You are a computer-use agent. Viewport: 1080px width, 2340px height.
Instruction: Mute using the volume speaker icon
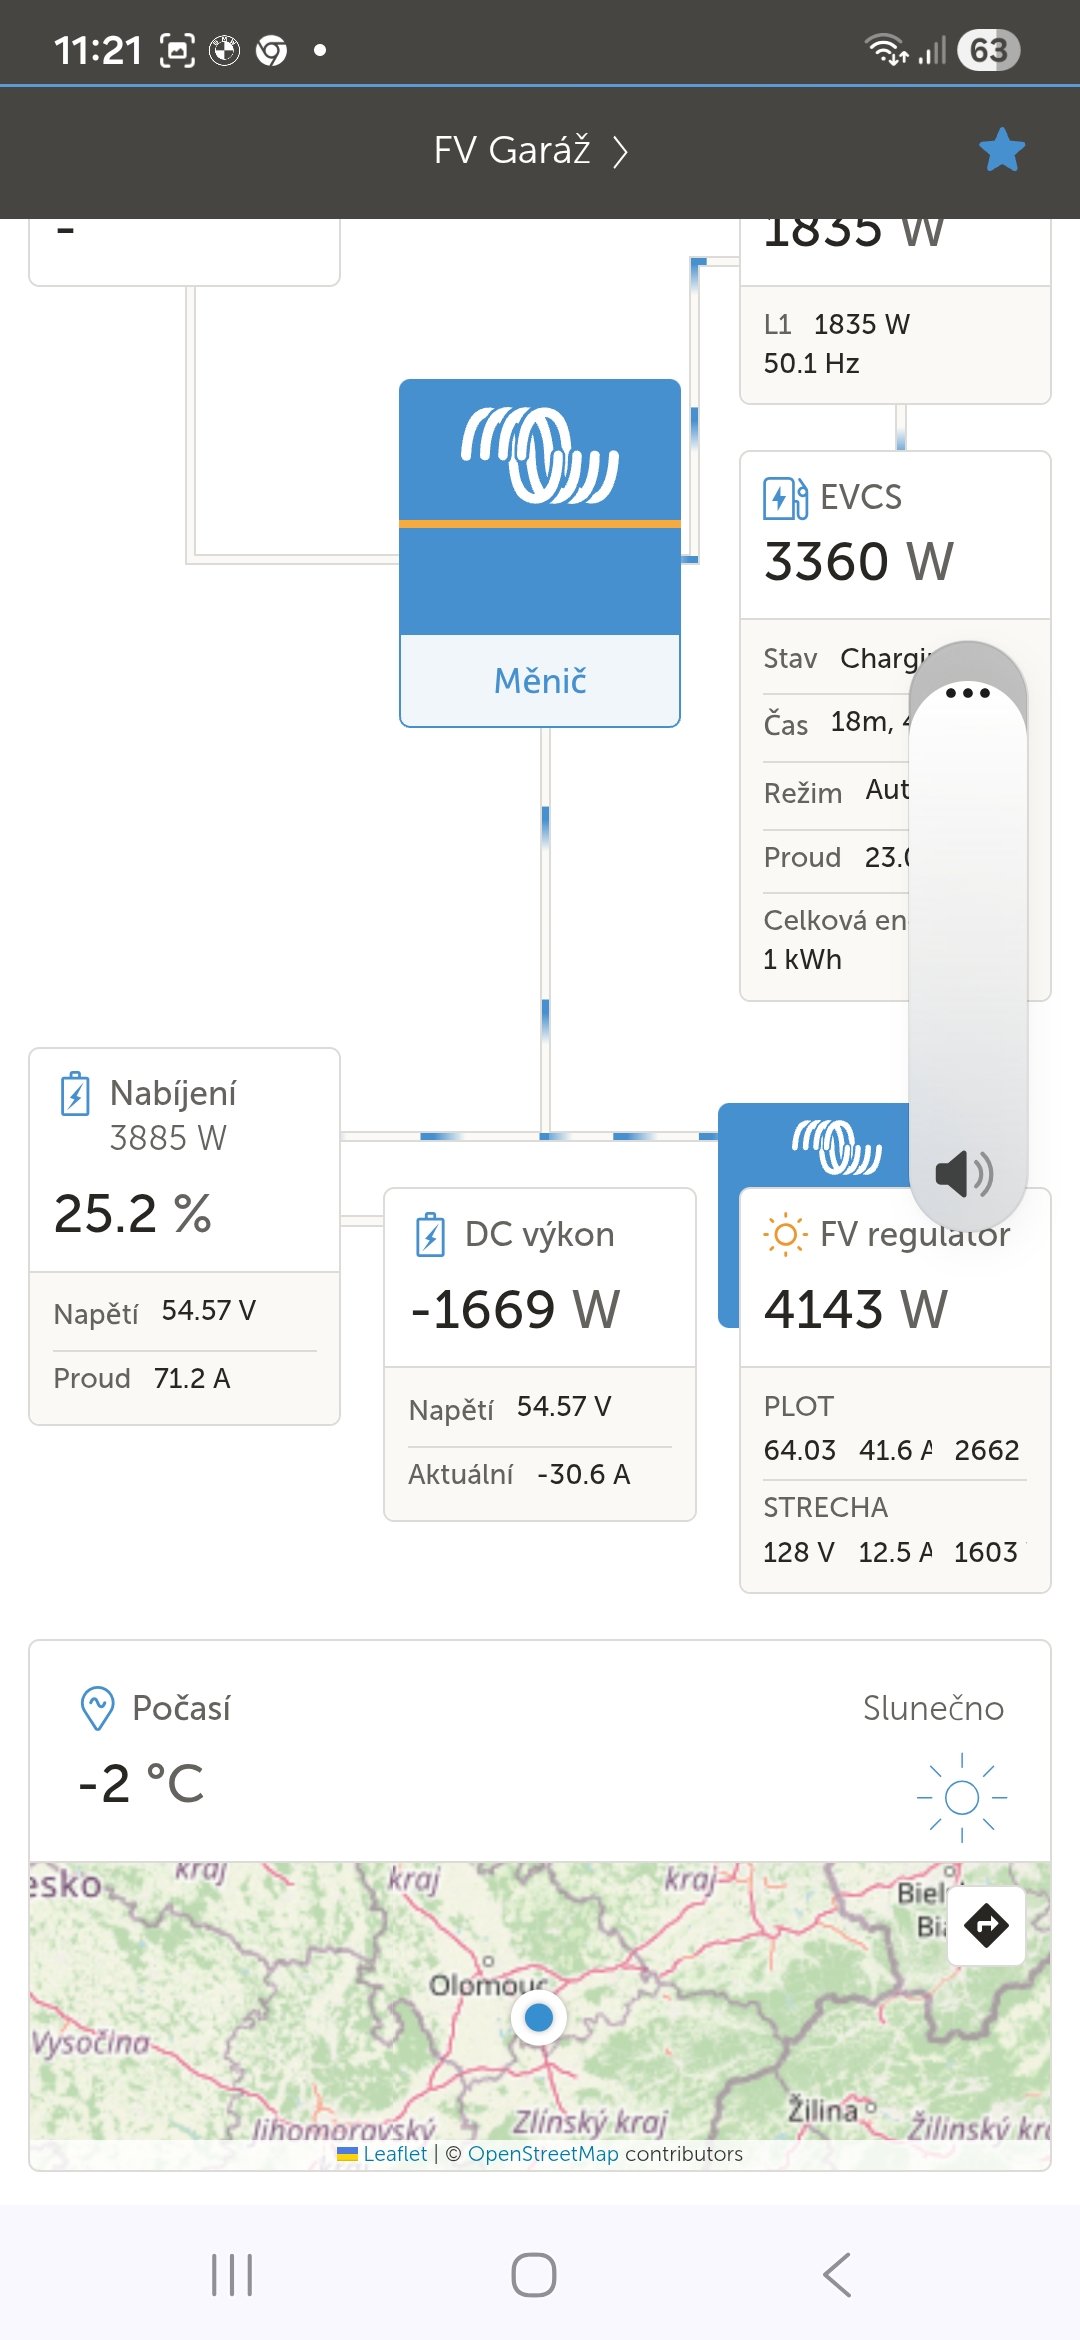[963, 1173]
